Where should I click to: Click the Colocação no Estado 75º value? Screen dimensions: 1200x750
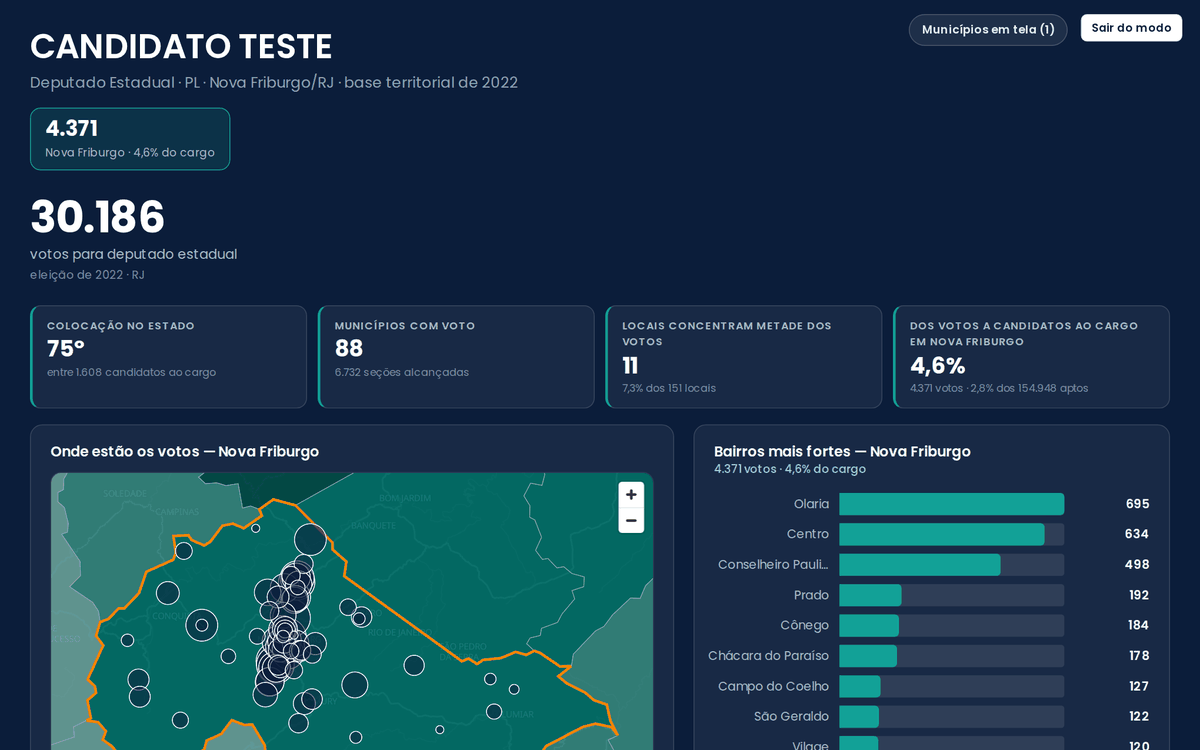66,349
